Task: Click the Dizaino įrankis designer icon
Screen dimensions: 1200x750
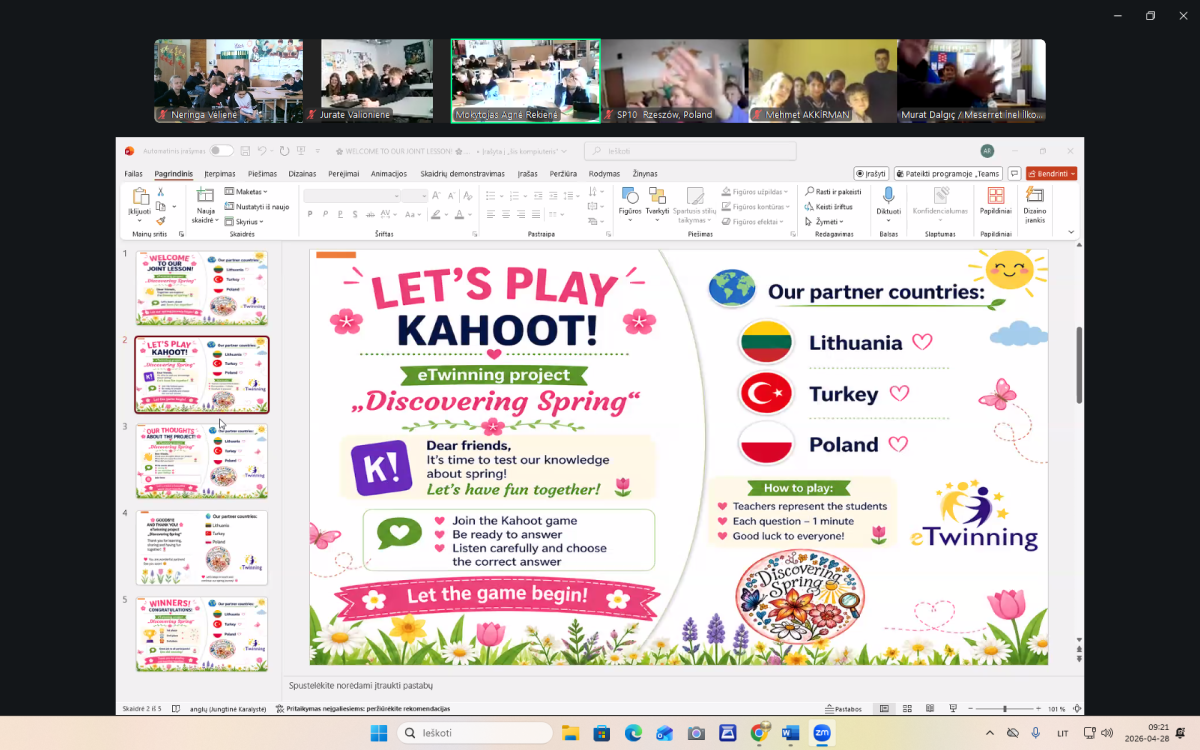Action: tap(1034, 196)
